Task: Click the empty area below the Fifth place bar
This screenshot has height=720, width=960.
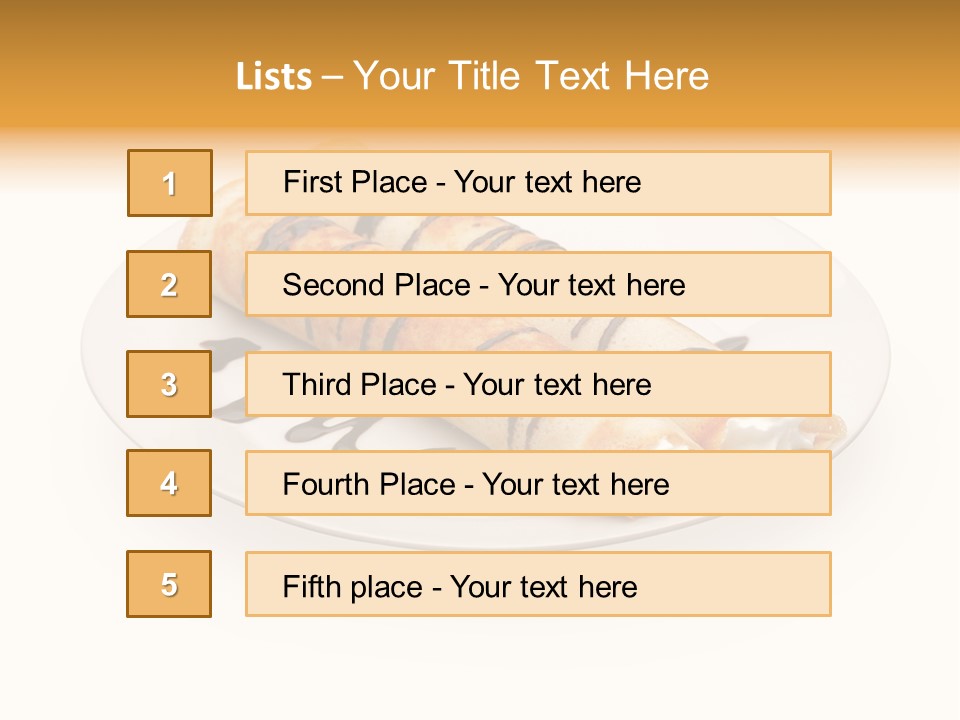Action: click(x=480, y=665)
